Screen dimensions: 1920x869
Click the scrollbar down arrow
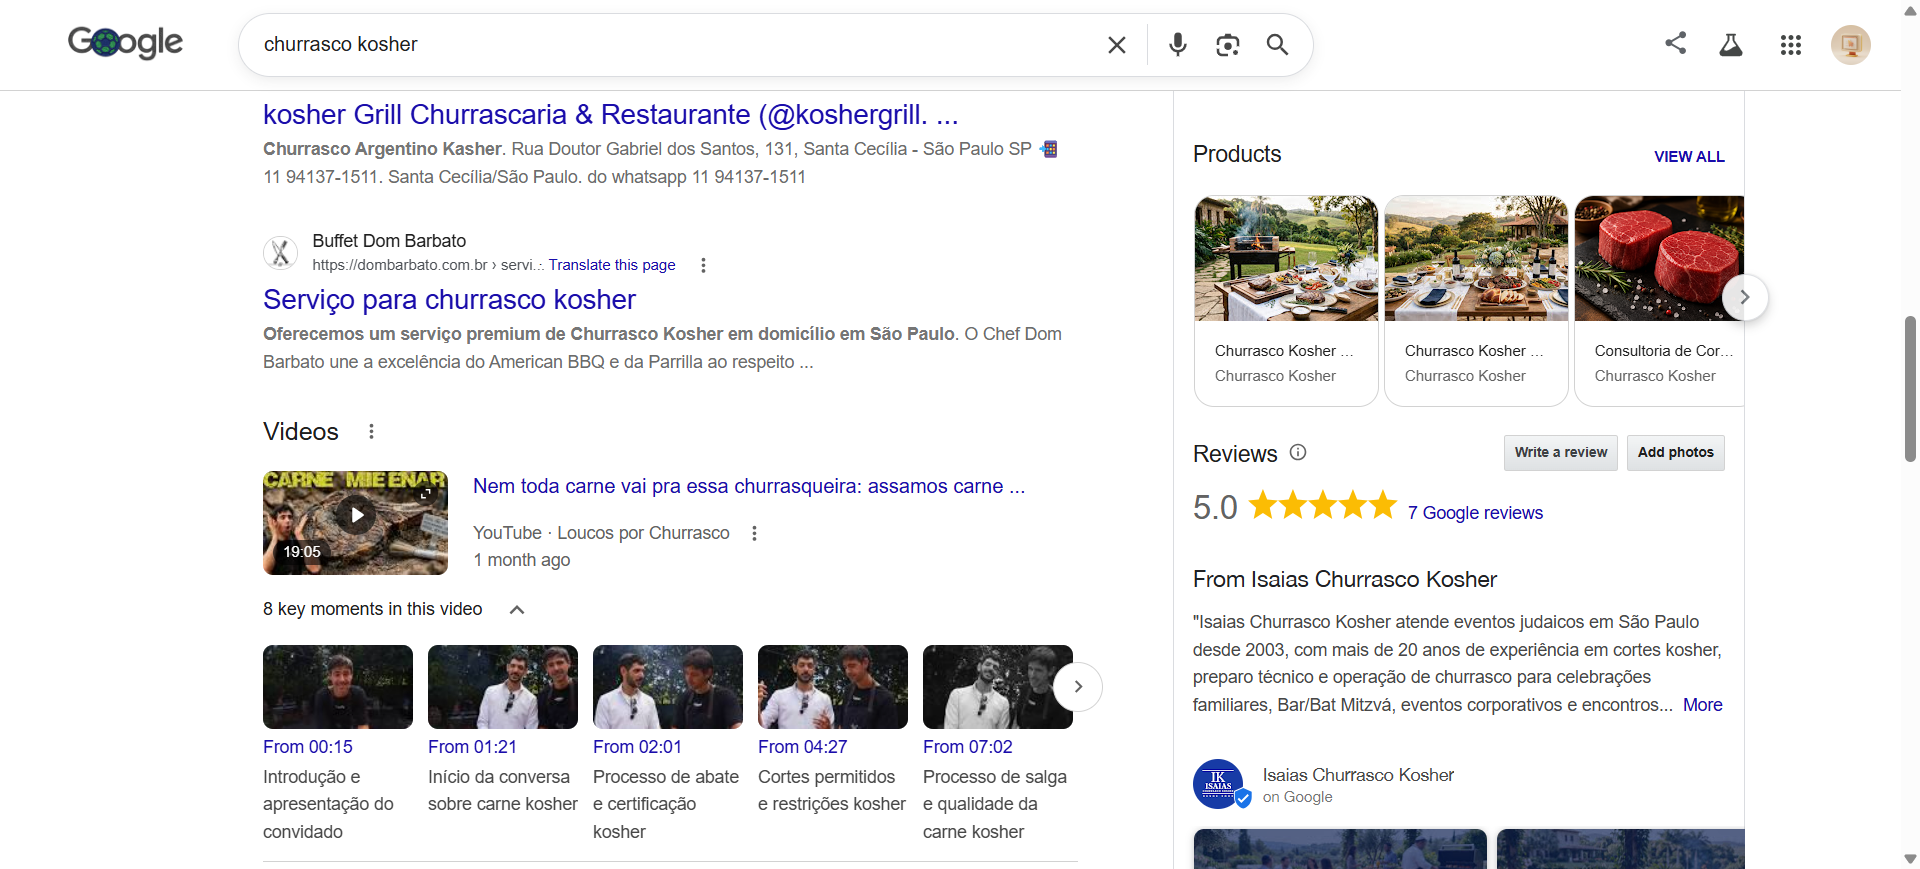1911,859
